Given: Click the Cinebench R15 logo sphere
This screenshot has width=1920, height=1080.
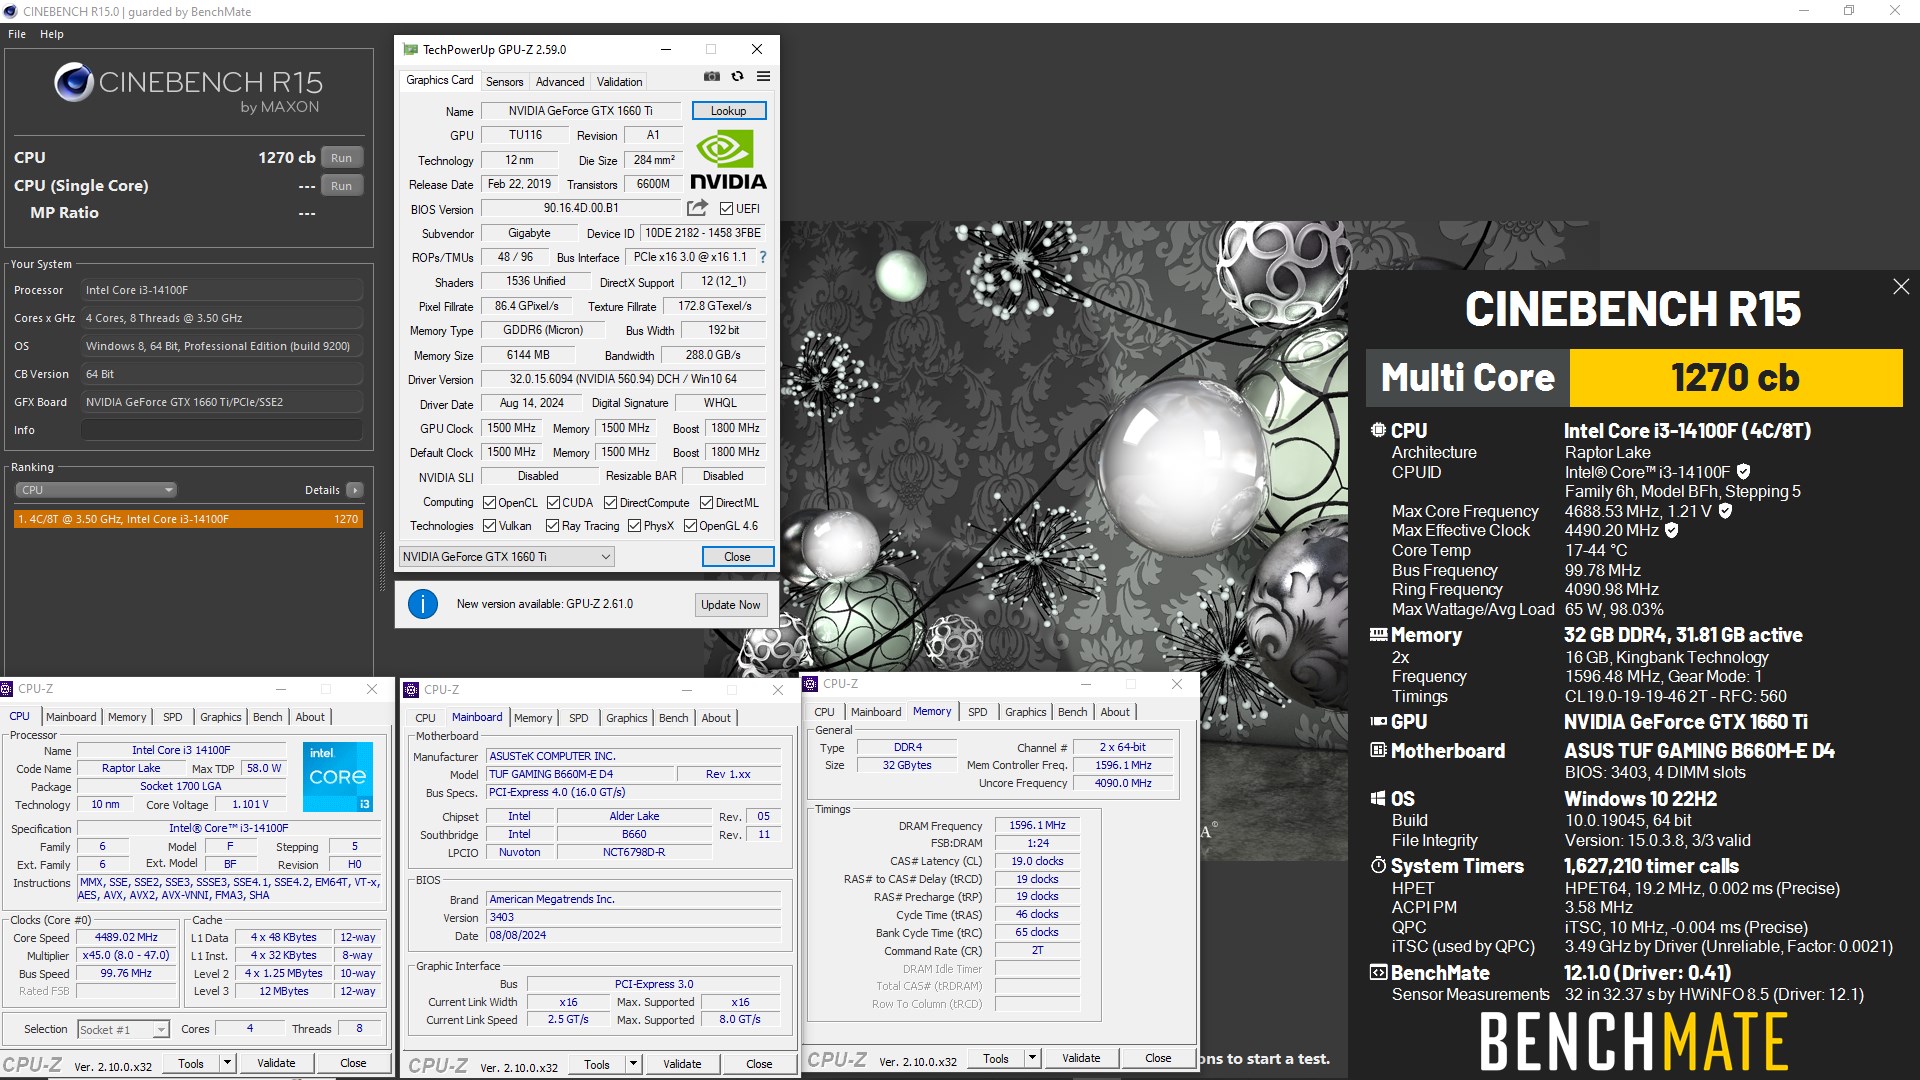Looking at the screenshot, I should tap(74, 82).
